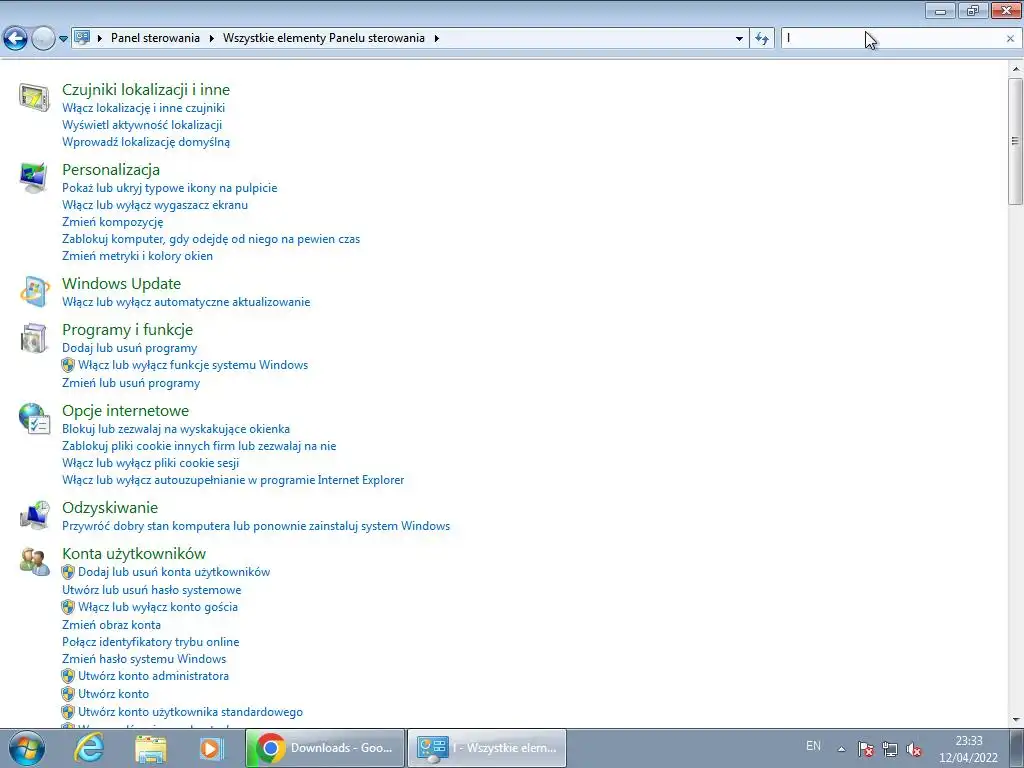The width and height of the screenshot is (1024, 768).
Task: Click Dodaj lub usuń programy
Action: click(x=129, y=348)
